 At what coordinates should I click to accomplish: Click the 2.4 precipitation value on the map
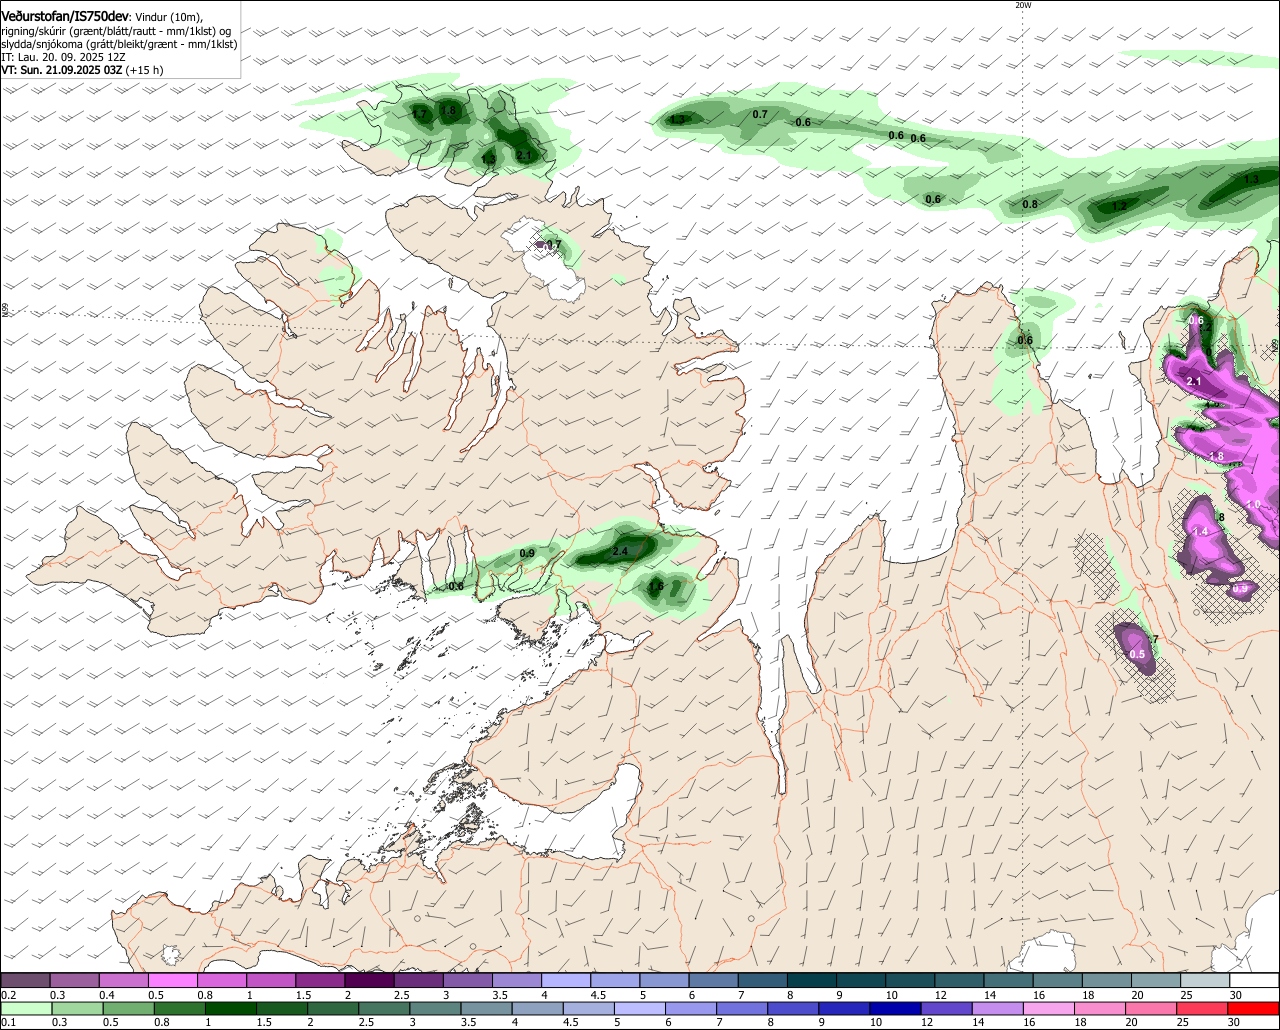(620, 551)
